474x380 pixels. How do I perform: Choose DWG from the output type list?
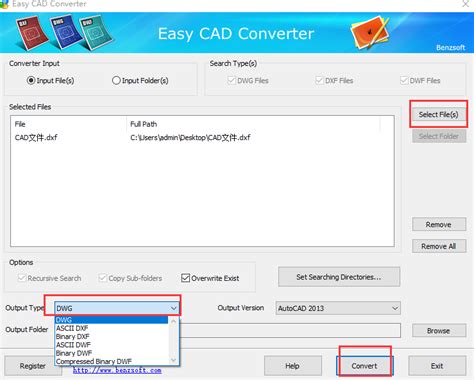coord(112,320)
